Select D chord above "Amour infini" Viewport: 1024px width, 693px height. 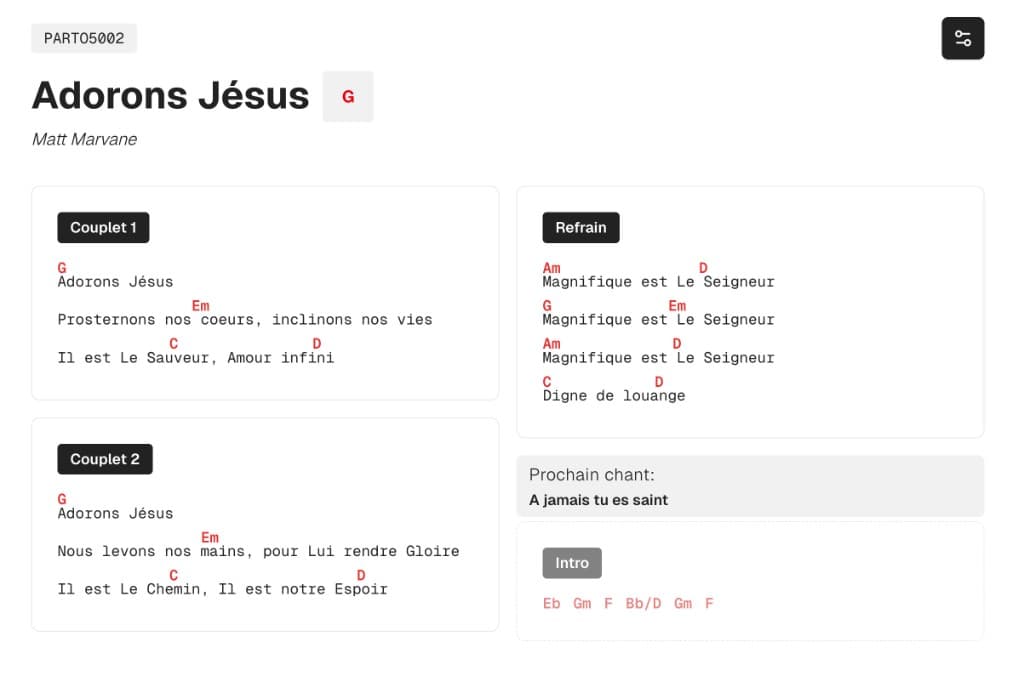coord(317,344)
